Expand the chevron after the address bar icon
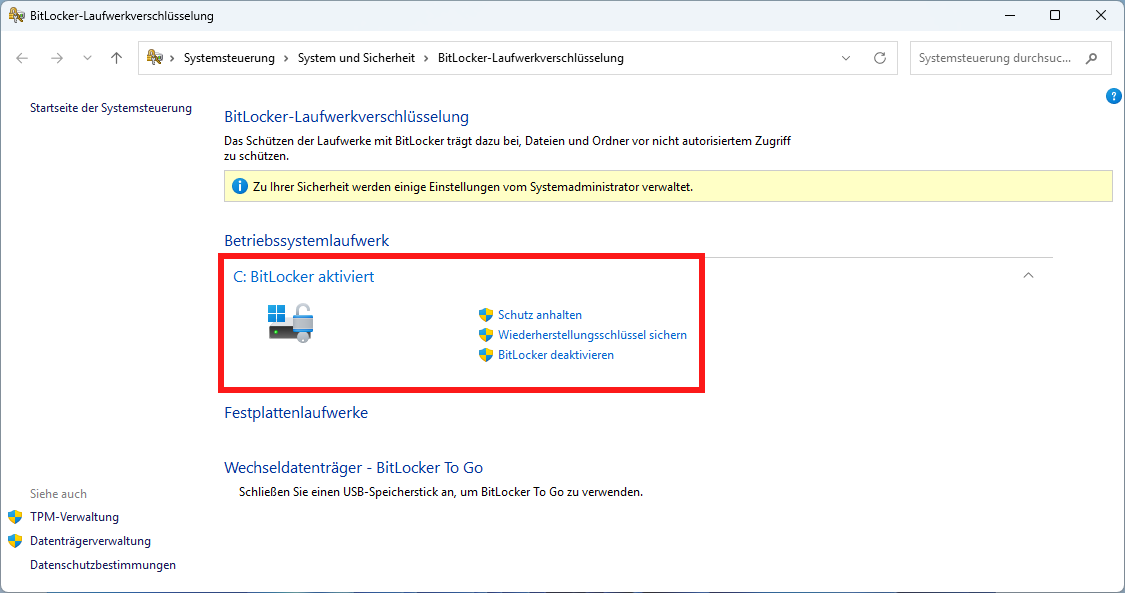Screen dimensions: 1125x593 (172, 58)
